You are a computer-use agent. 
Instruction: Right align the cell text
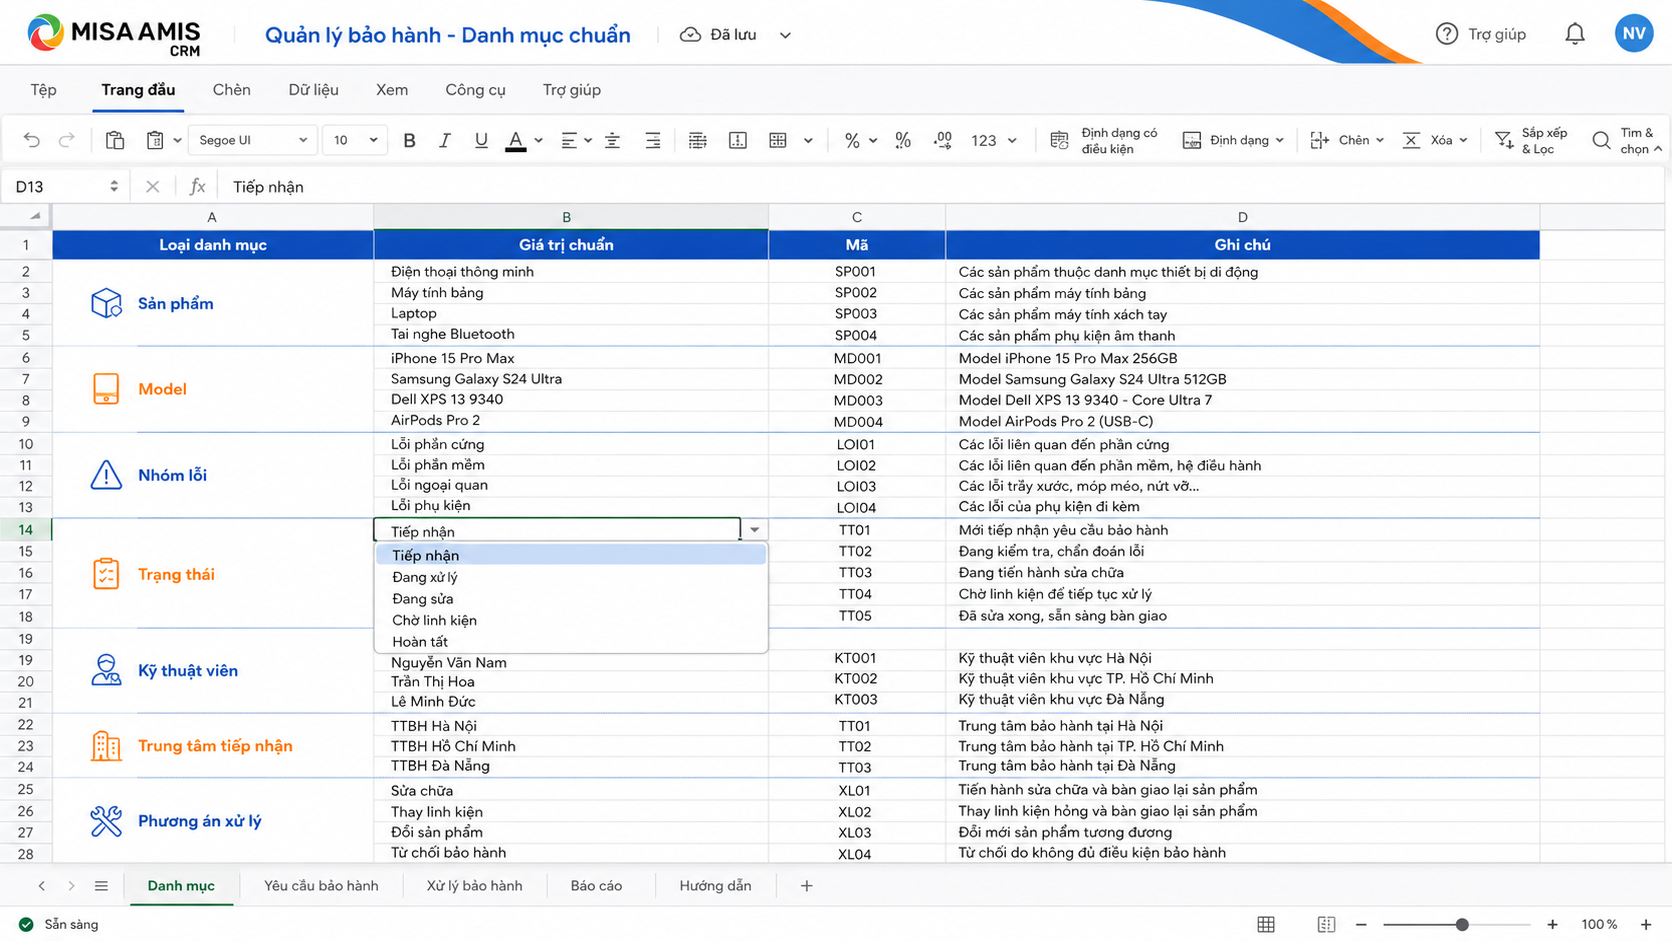652,140
